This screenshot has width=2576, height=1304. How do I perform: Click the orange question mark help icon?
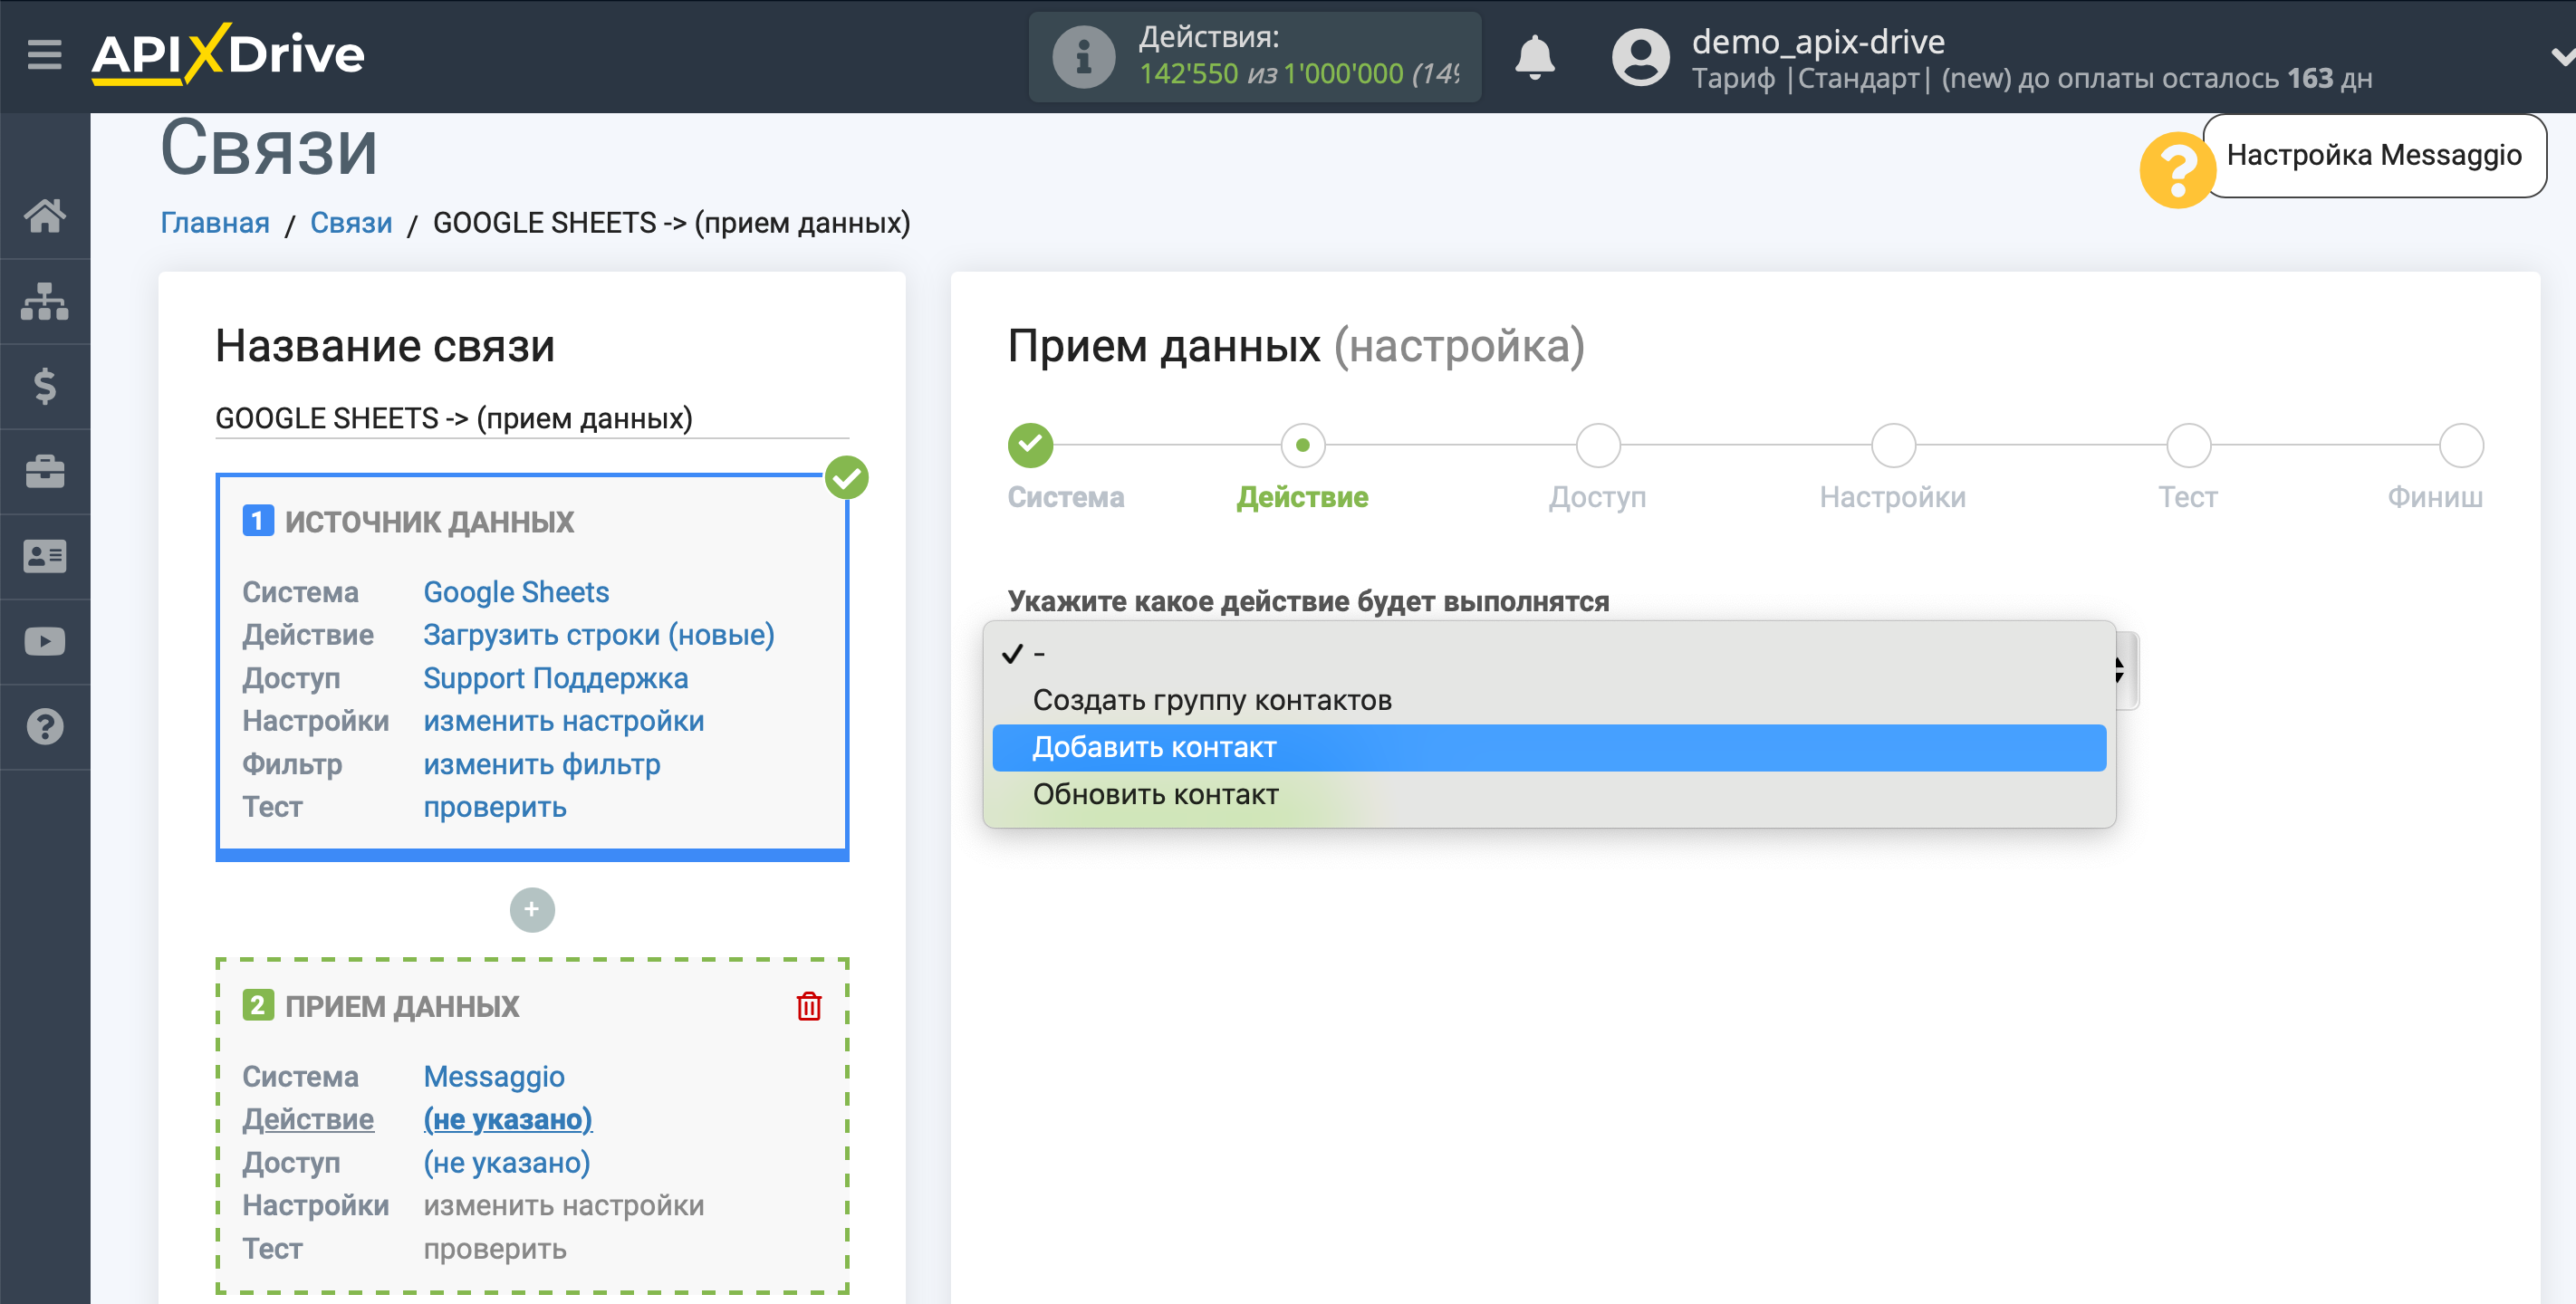pos(2177,170)
